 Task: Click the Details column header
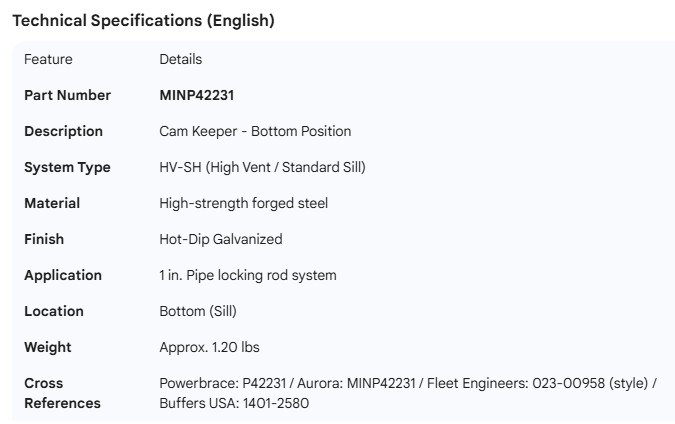180,59
